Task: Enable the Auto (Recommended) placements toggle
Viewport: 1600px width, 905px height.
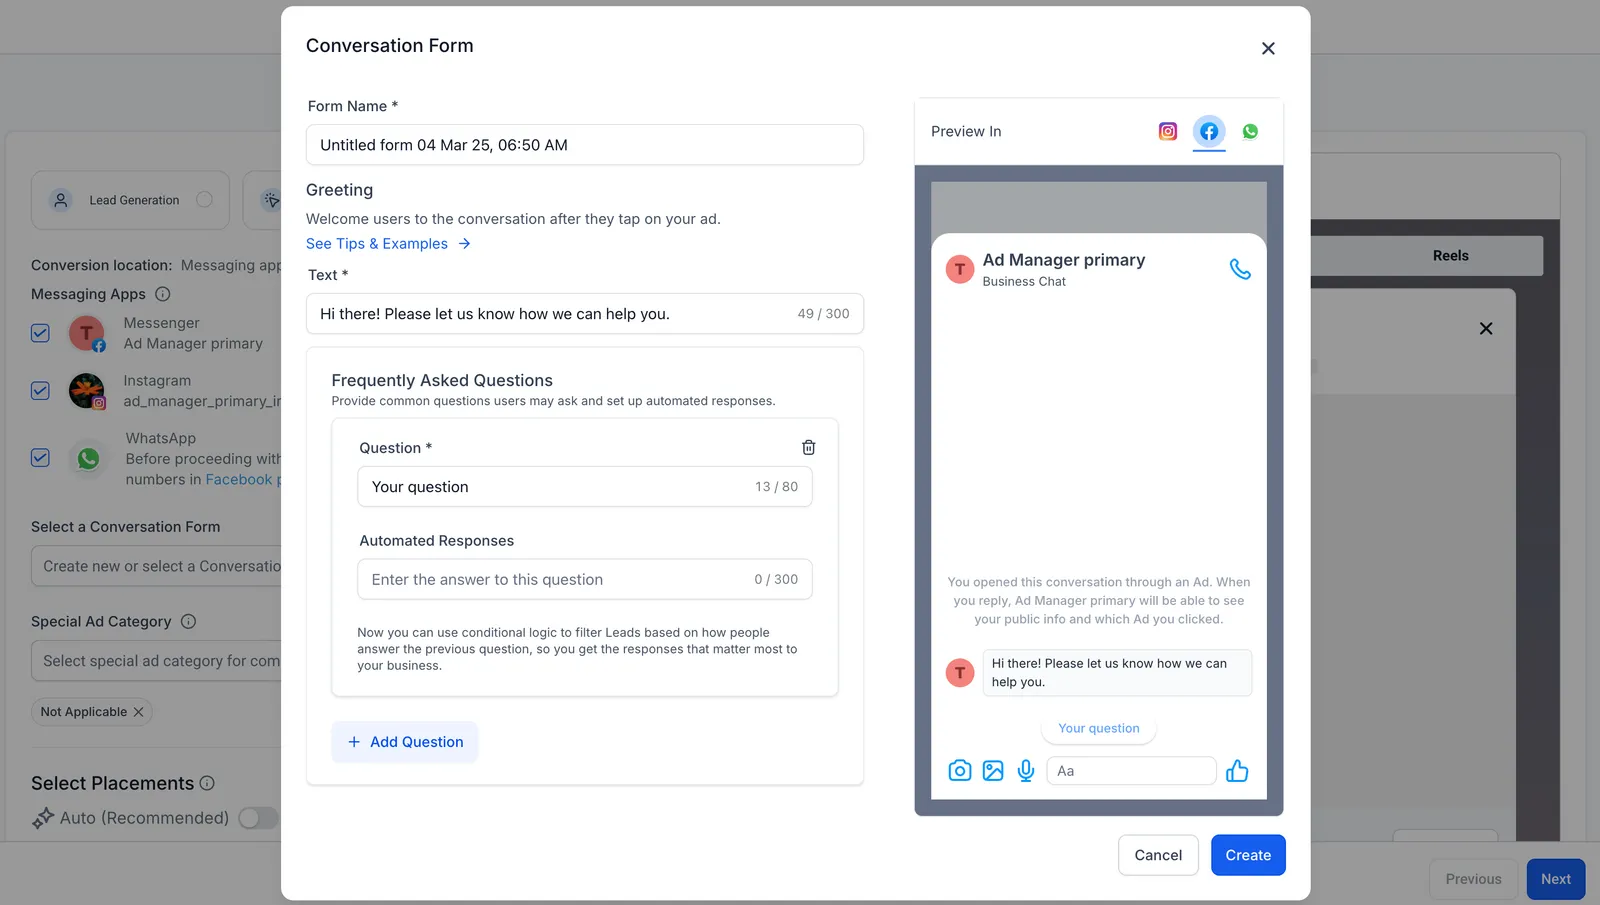Action: [x=258, y=818]
